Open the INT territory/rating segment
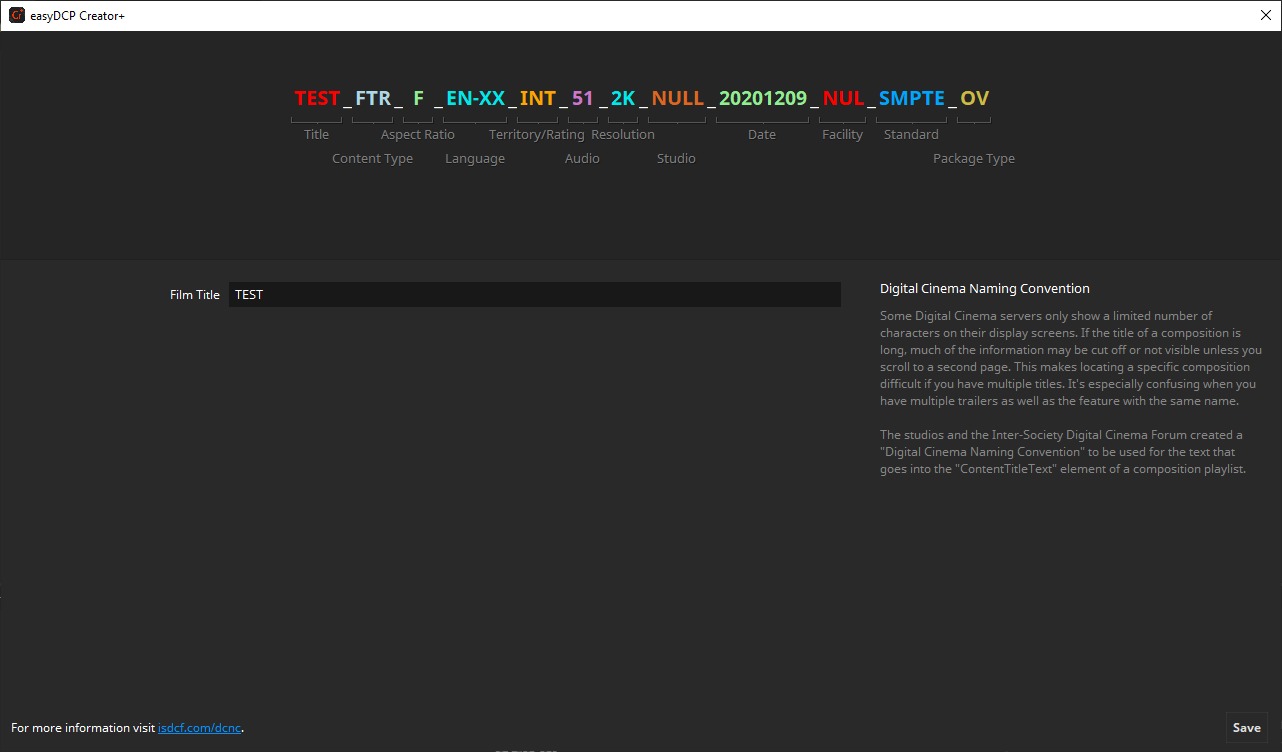 537,98
